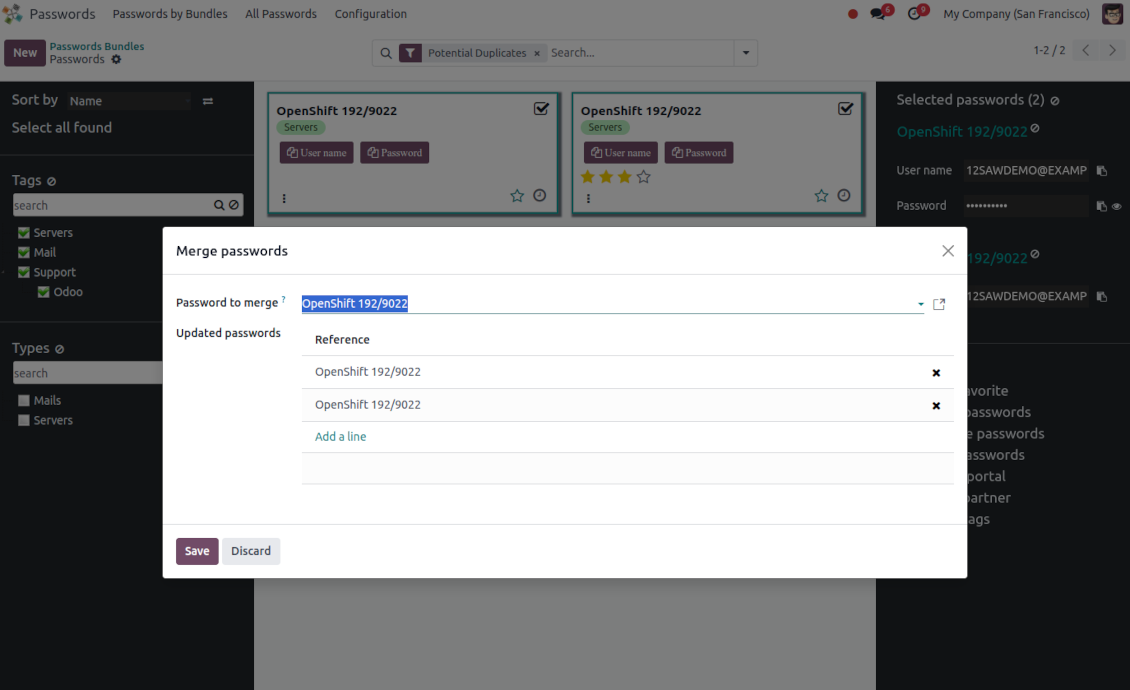The width and height of the screenshot is (1130, 690).
Task: Open the first card's three-dot menu
Action: click(284, 198)
